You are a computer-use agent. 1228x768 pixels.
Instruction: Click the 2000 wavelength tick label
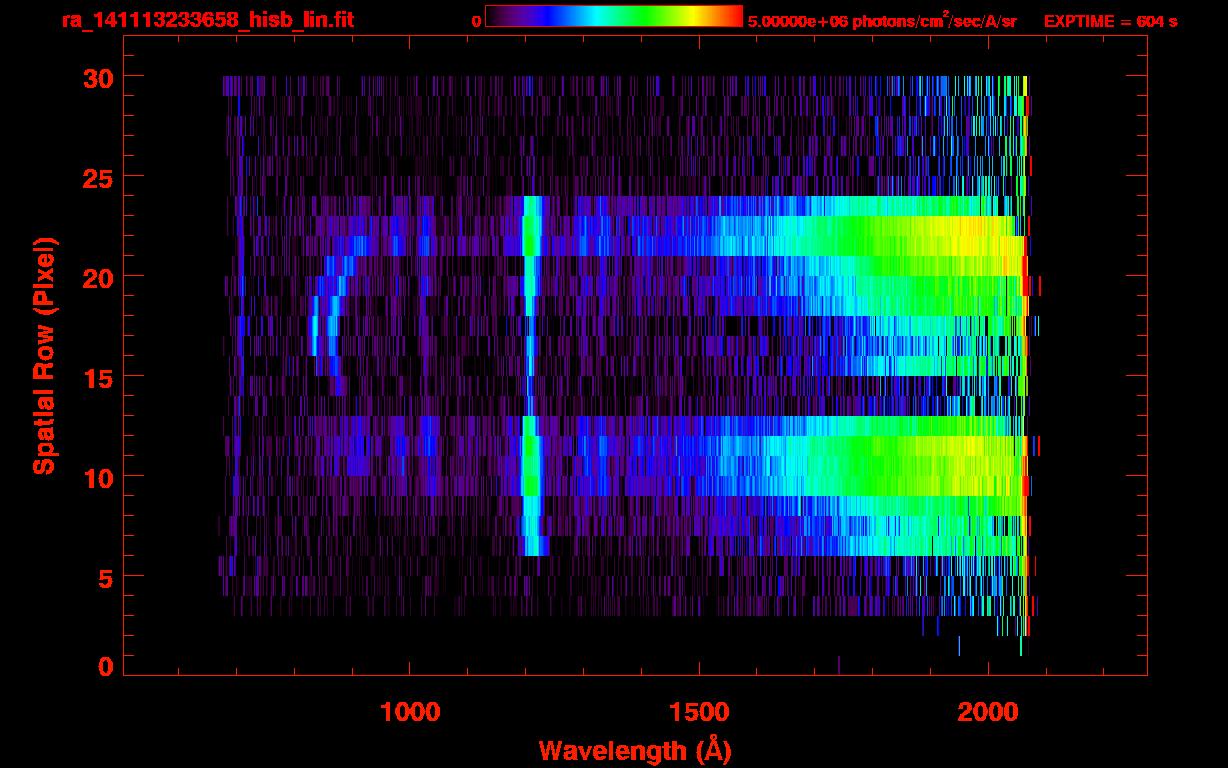pos(987,712)
